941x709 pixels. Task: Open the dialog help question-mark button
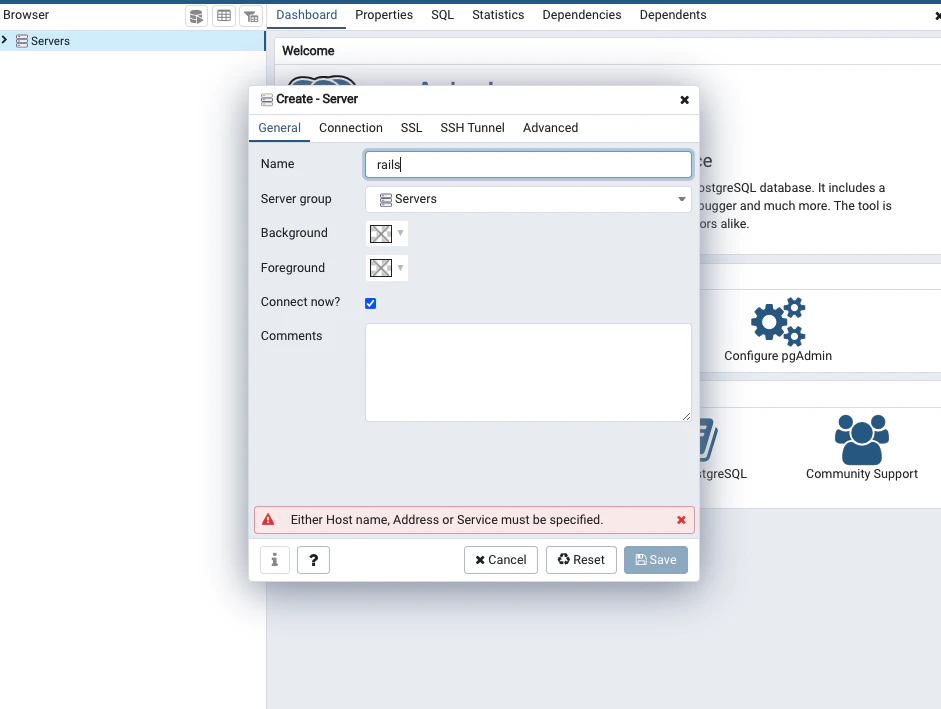313,560
